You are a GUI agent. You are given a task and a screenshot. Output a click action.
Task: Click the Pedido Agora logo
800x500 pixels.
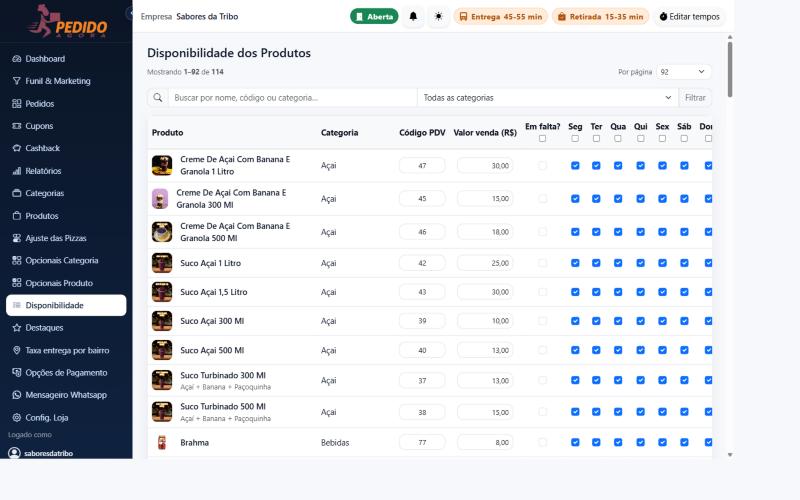pos(68,21)
